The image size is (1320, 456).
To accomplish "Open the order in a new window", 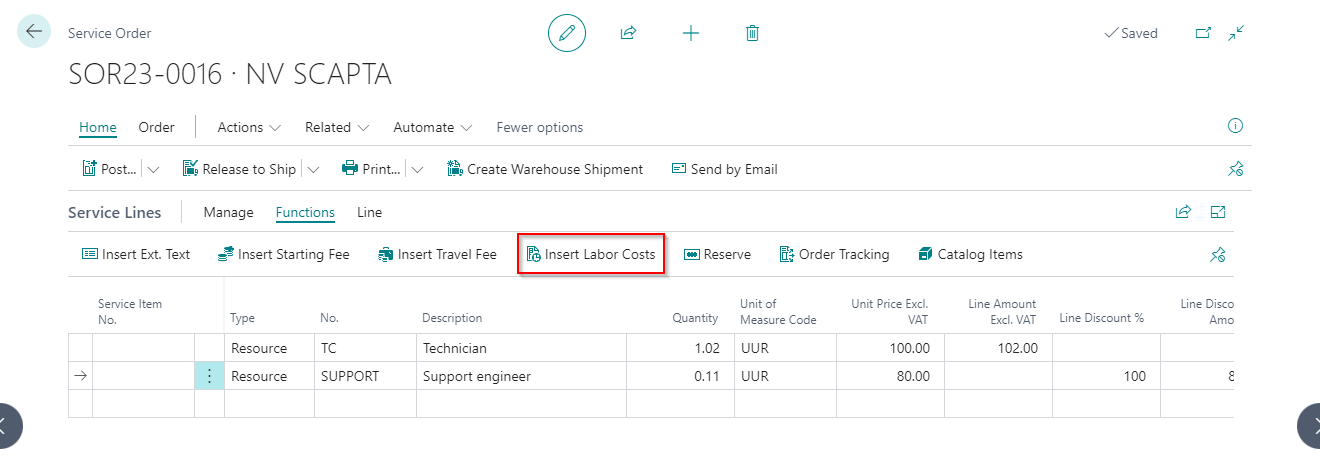I will click(1203, 33).
